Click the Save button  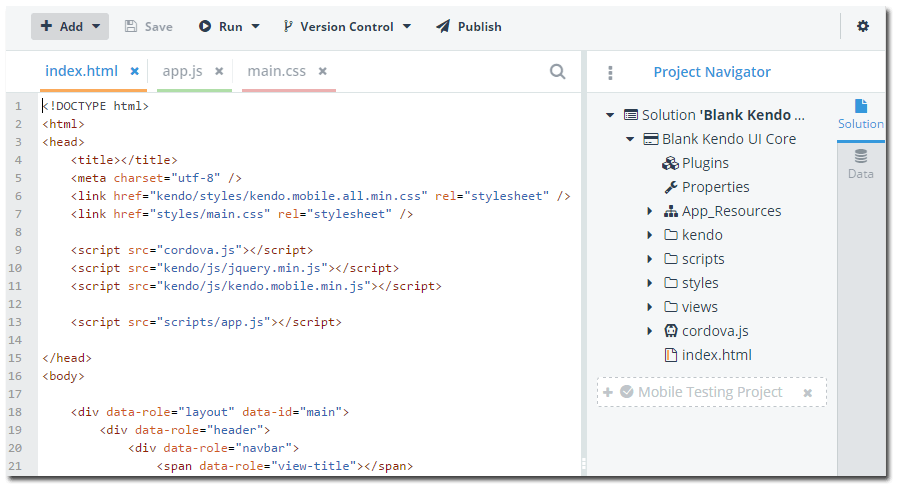(x=149, y=27)
